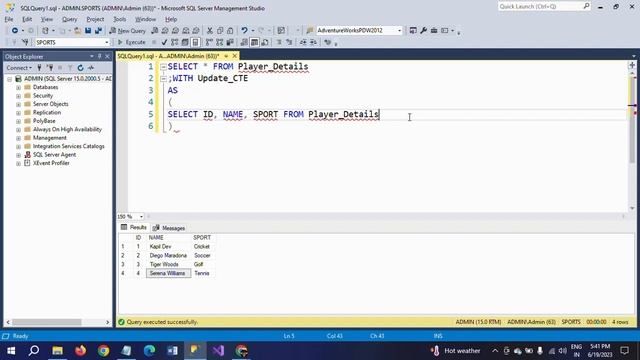640x360 pixels.
Task: Switch to the Results tab
Action: tap(133, 227)
